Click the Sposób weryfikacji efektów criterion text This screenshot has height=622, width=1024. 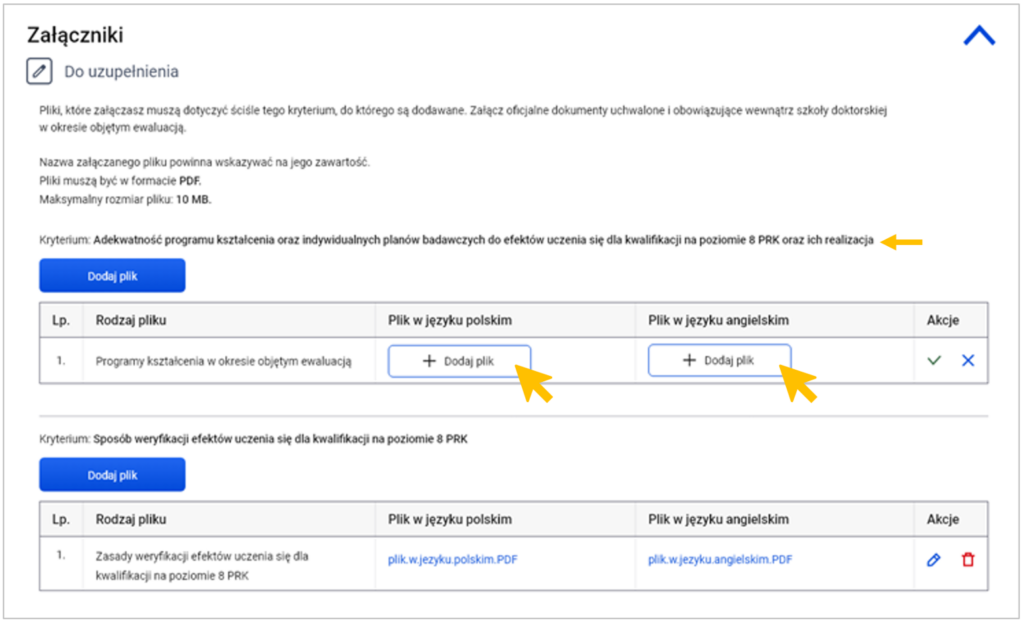(x=280, y=439)
